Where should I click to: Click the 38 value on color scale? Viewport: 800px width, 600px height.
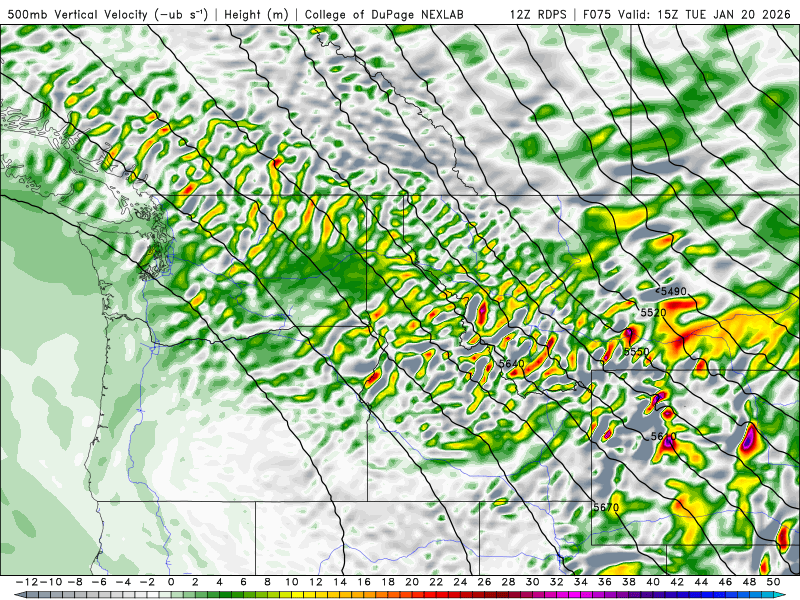pyautogui.click(x=629, y=582)
